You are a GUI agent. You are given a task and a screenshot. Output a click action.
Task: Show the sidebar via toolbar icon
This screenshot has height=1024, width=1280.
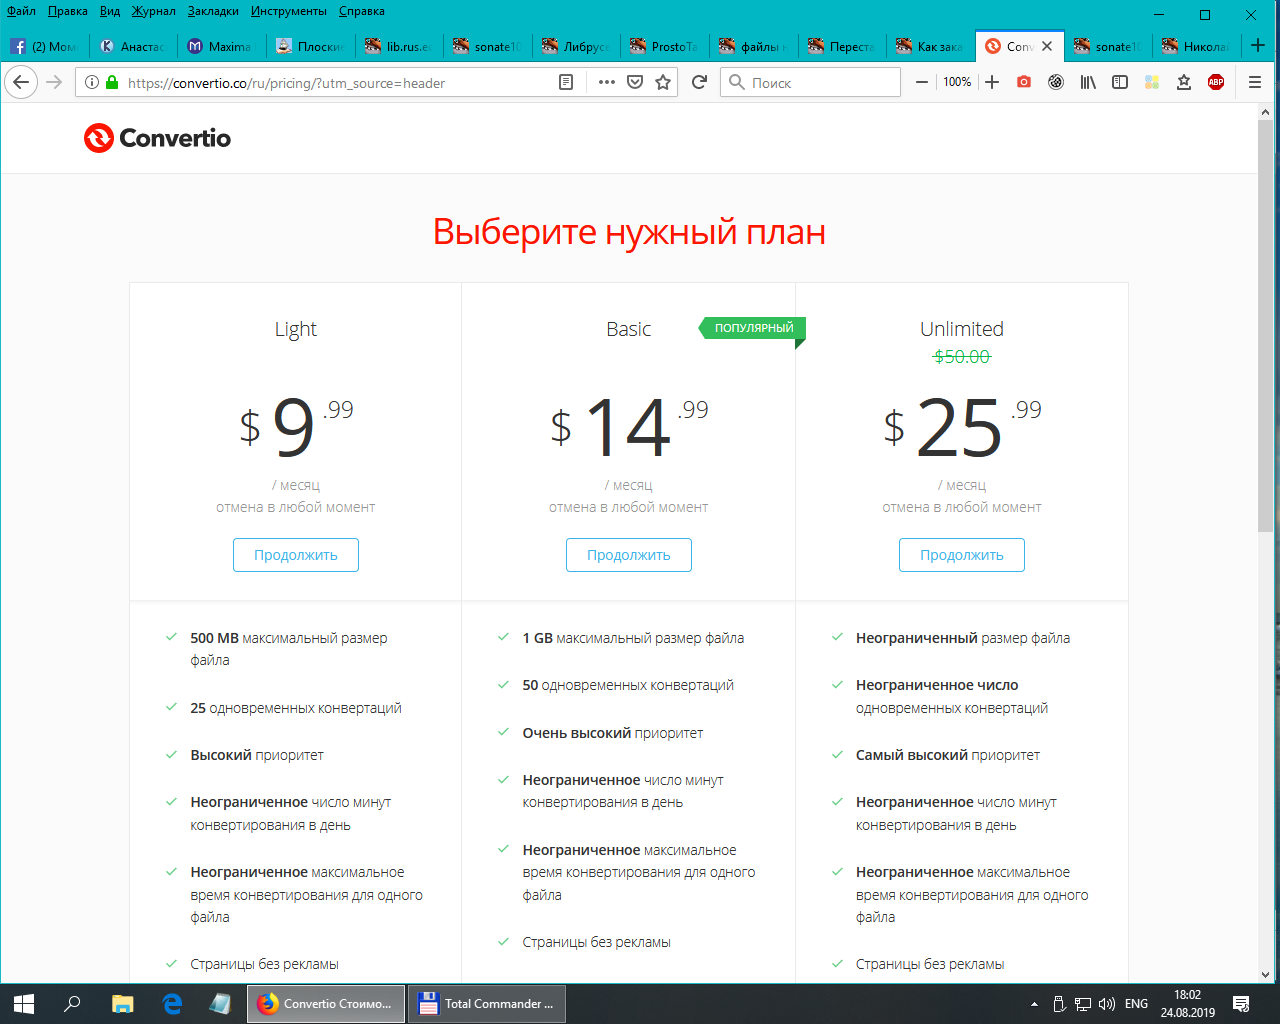coord(1120,82)
